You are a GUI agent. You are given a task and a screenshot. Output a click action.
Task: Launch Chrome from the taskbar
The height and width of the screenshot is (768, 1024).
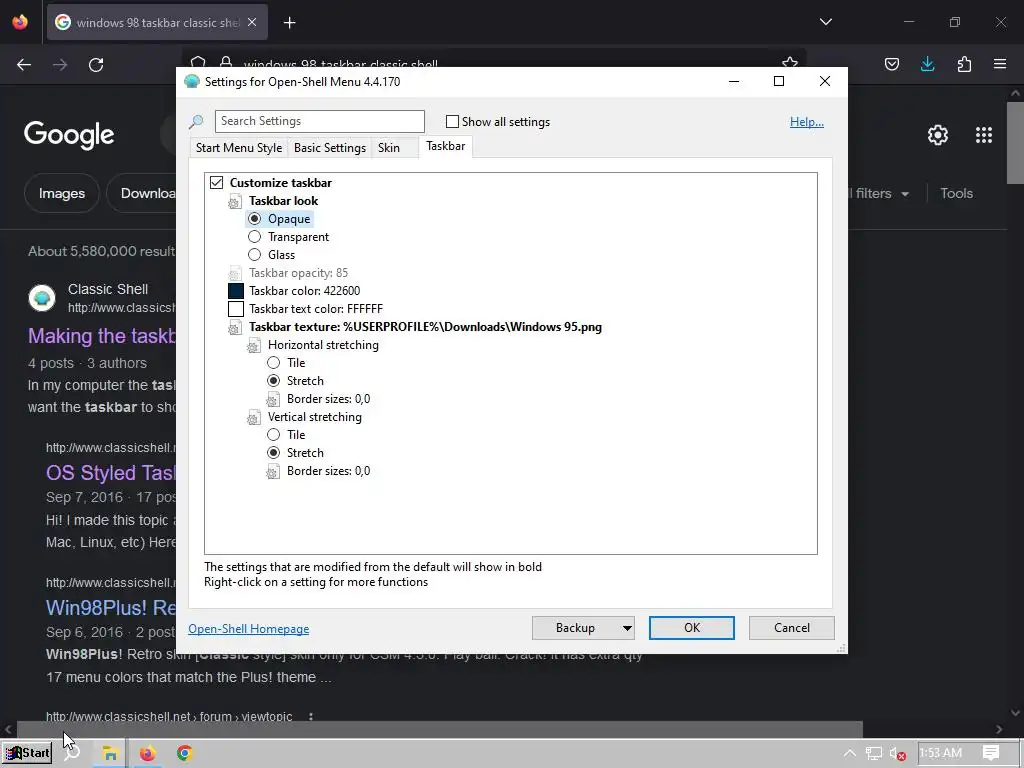point(184,754)
